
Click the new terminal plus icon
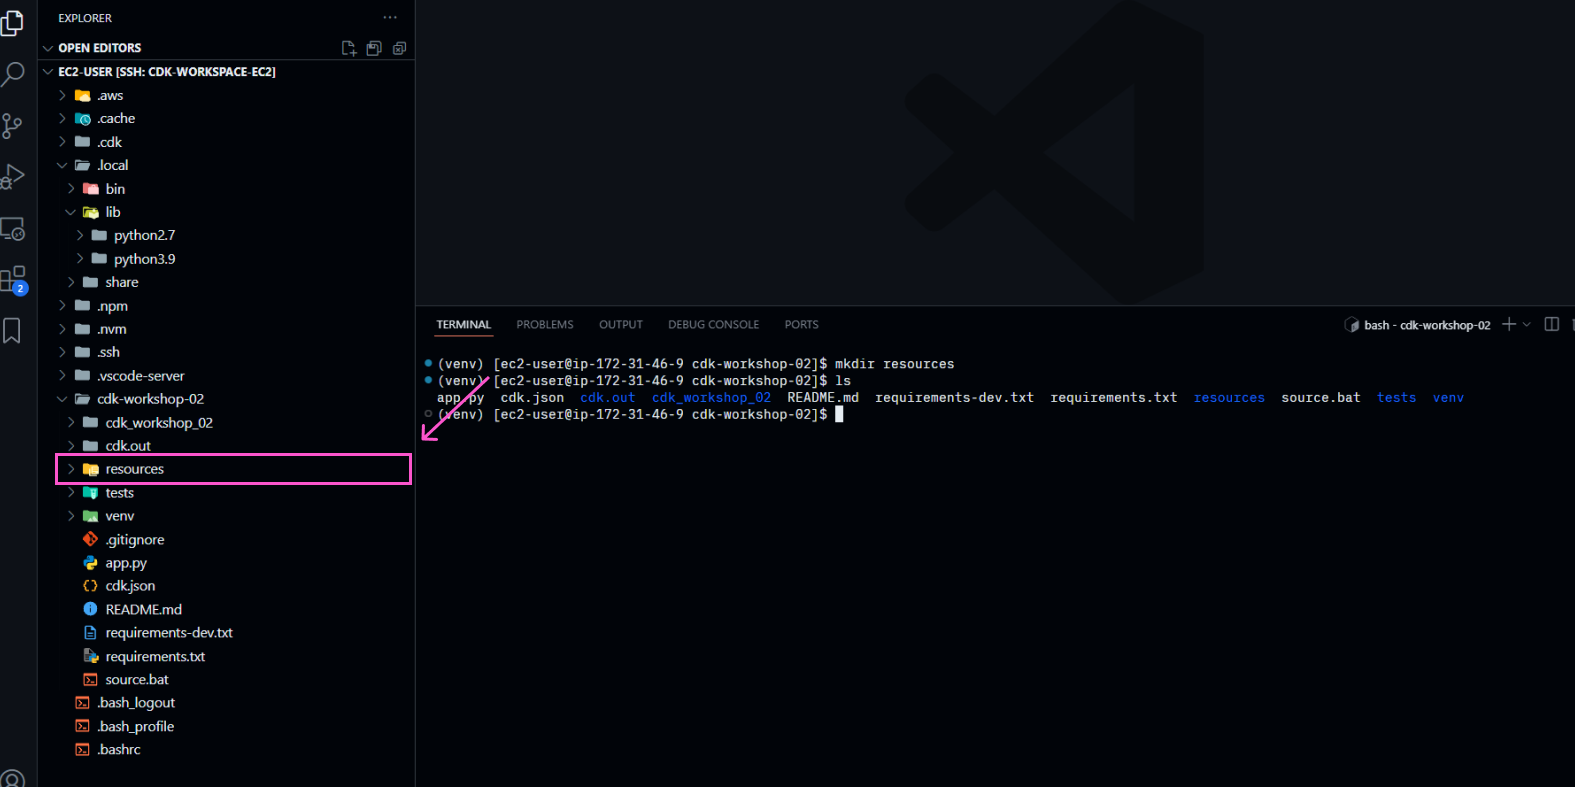tap(1509, 324)
